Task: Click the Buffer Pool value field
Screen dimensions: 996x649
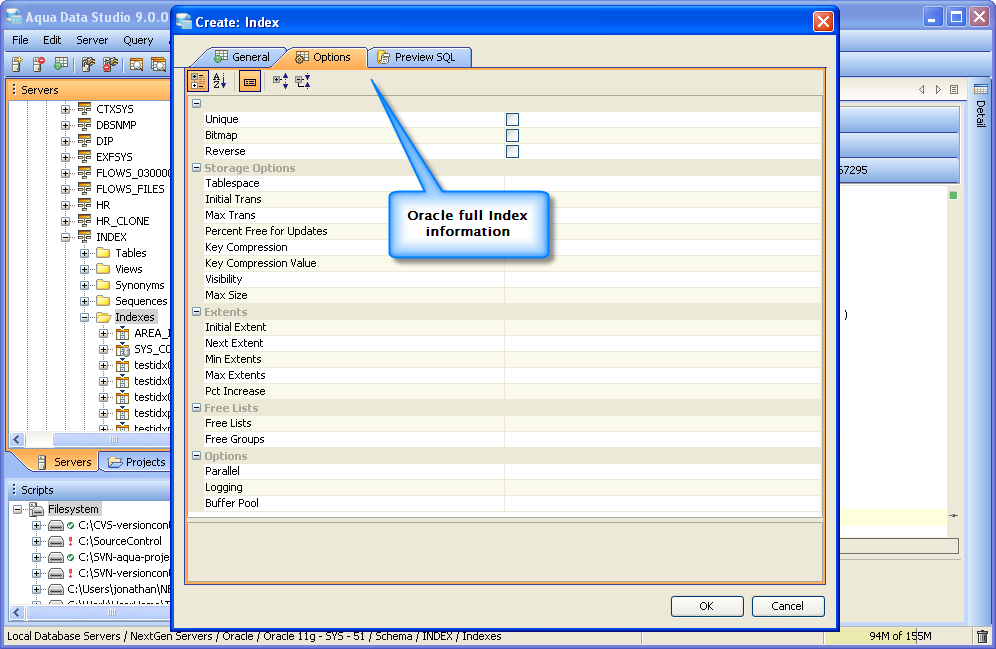Action: click(x=663, y=503)
